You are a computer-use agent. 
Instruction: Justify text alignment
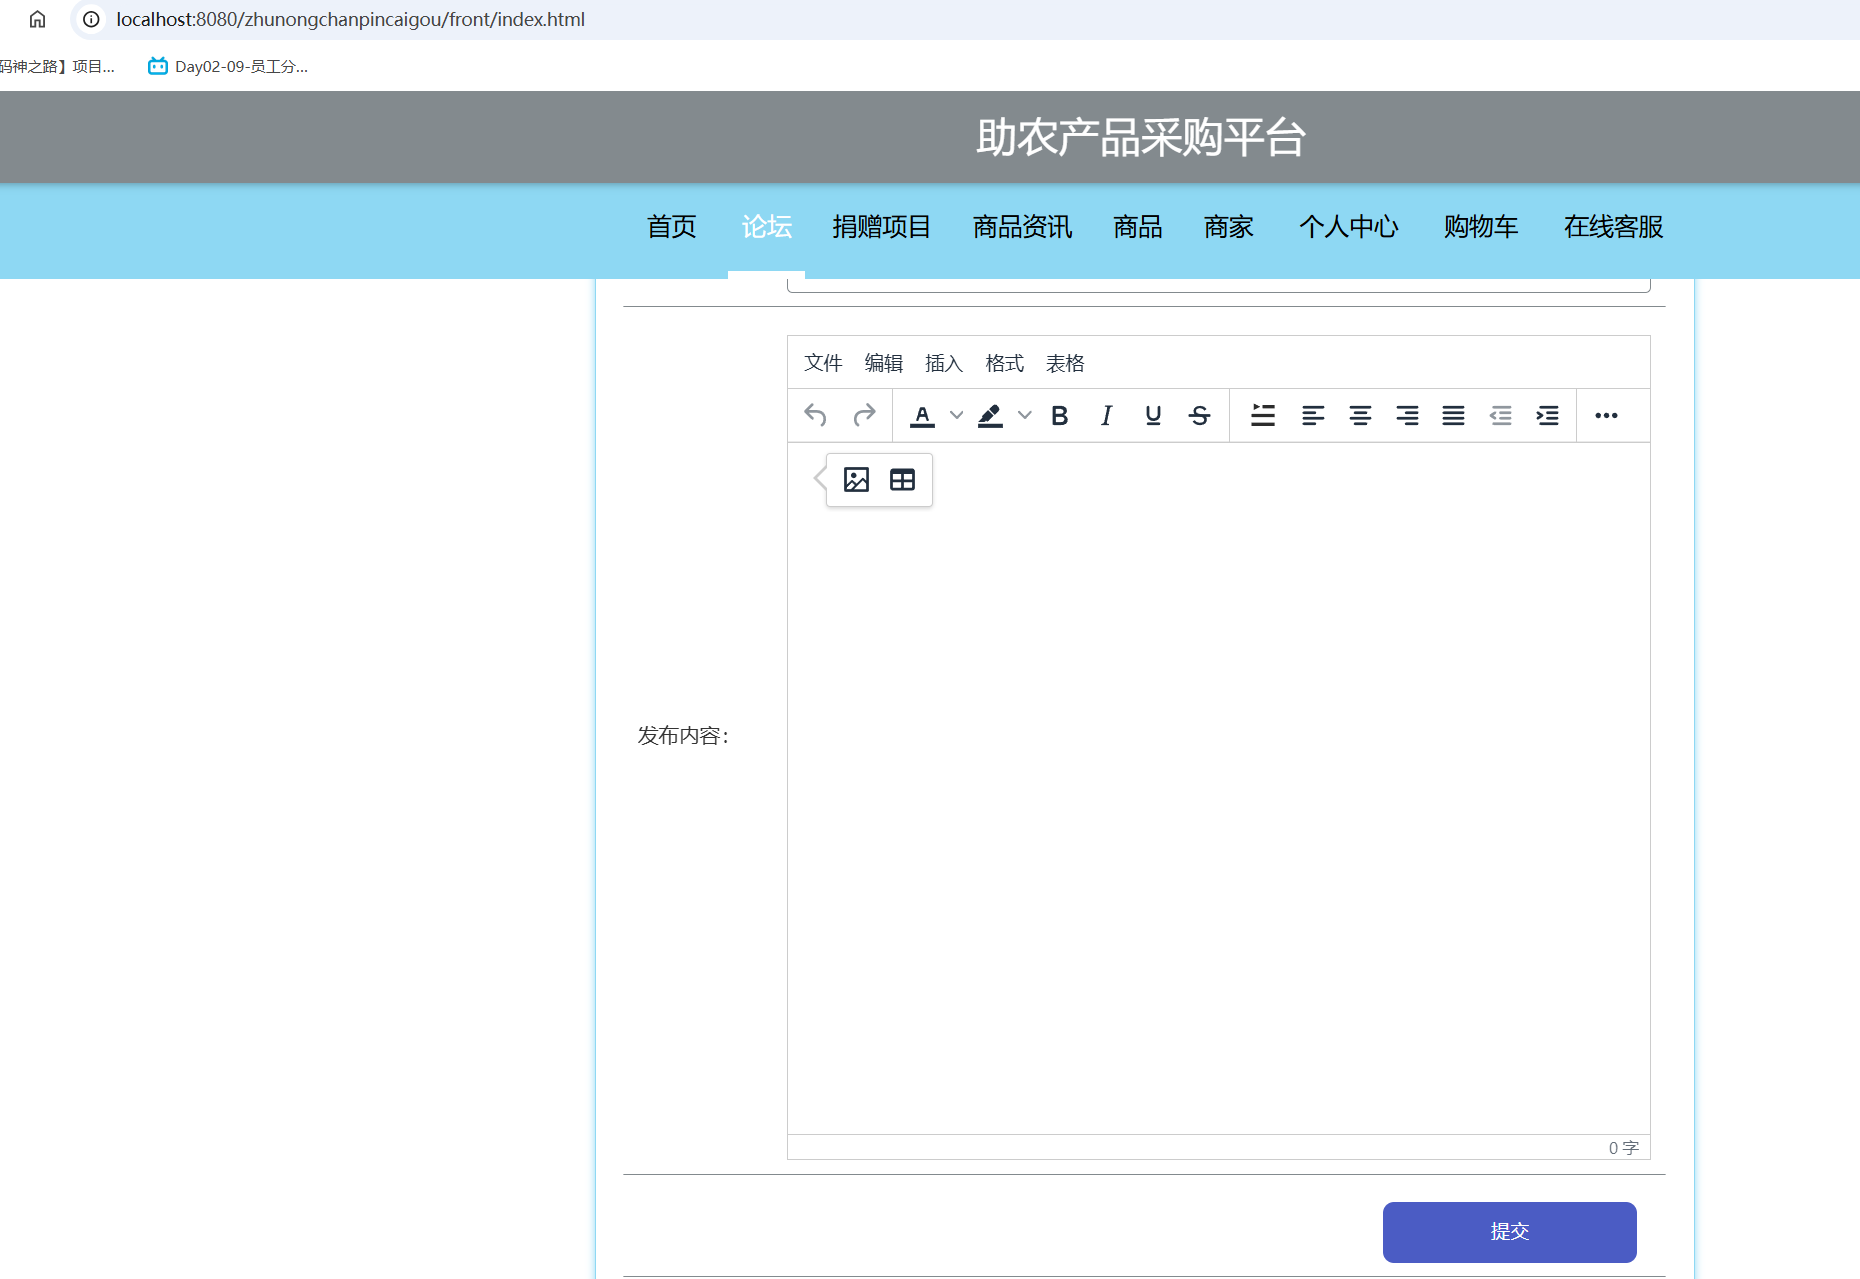click(x=1453, y=415)
